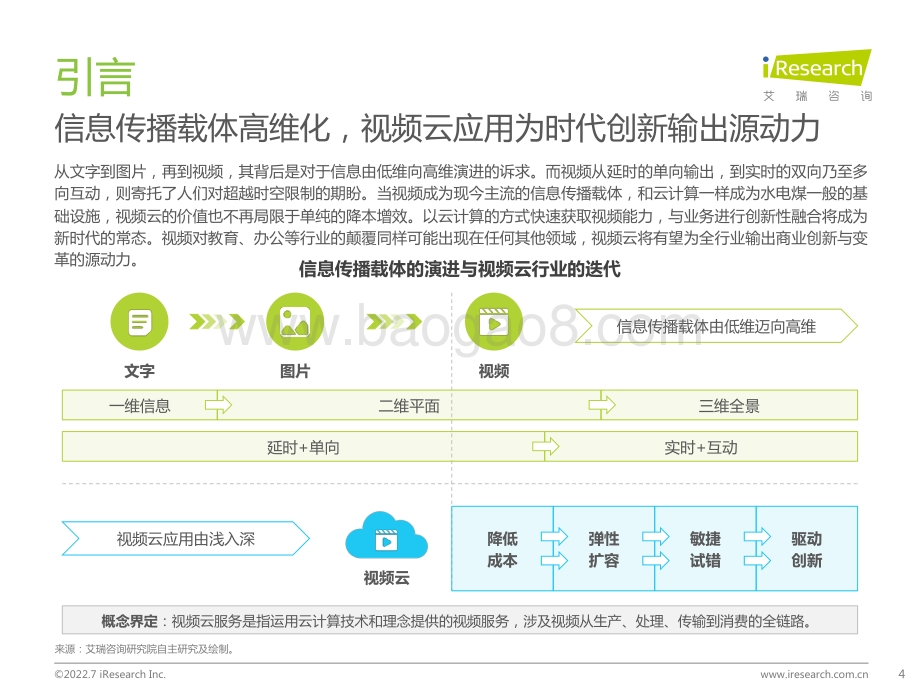Screen dimensions: 920x690
Task: Click the 二维平面 cell
Action: 409,405
